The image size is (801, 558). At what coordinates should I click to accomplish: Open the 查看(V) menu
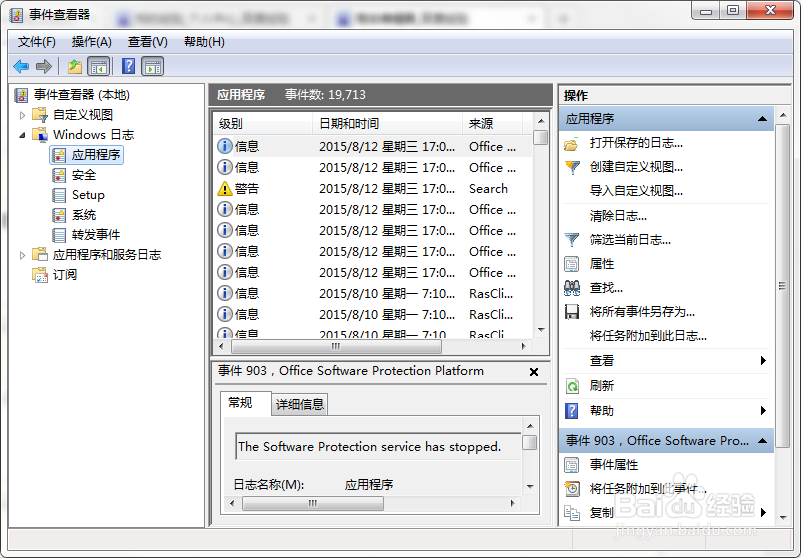point(148,42)
